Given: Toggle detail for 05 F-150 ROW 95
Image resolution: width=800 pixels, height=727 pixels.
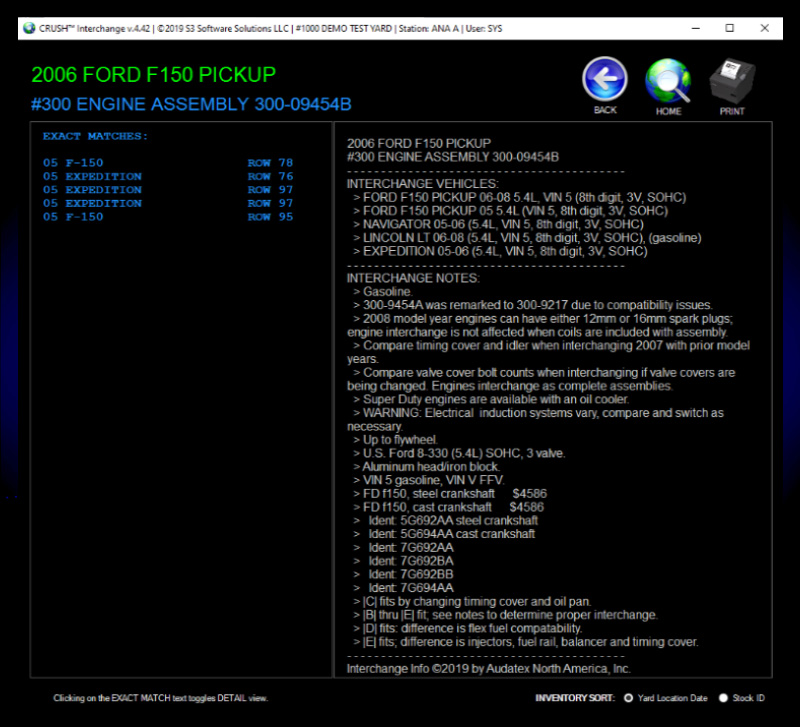Looking at the screenshot, I should click(x=168, y=217).
